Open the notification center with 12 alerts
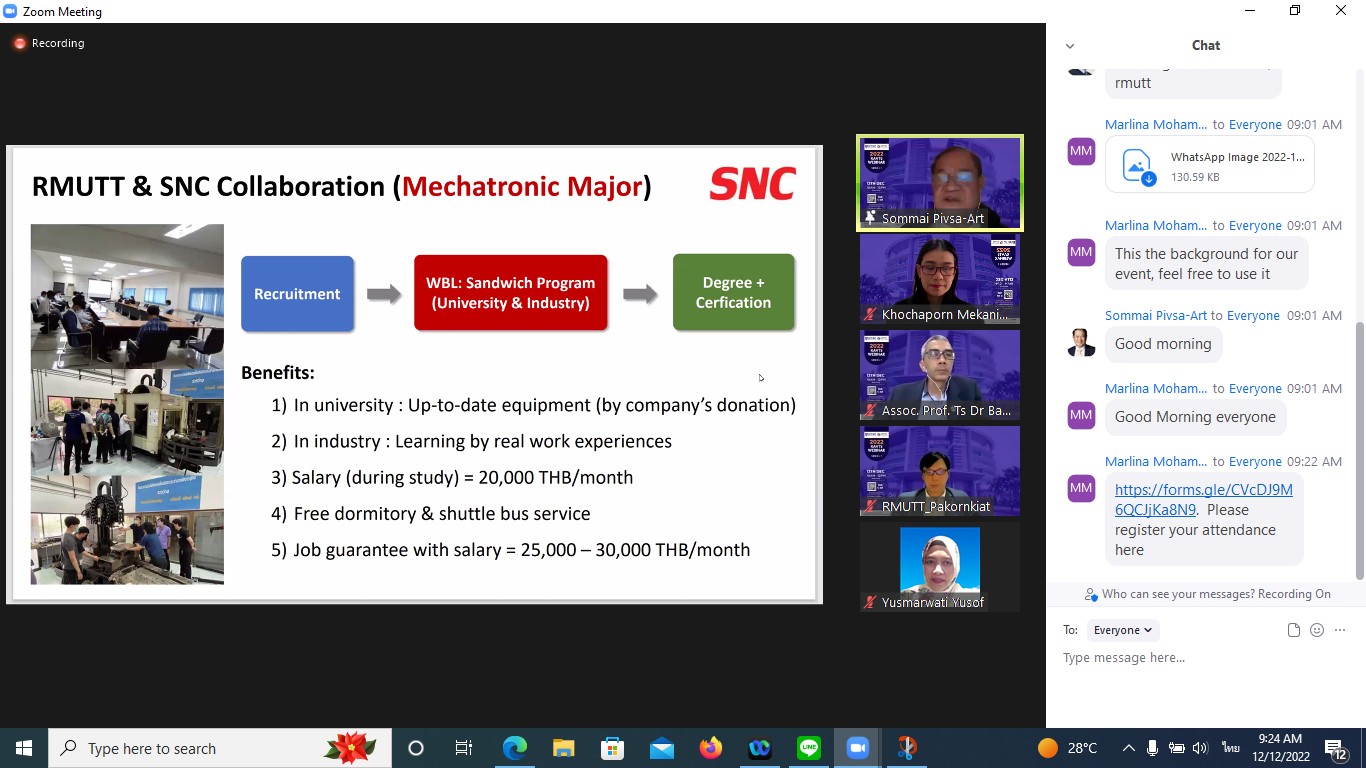 pos(1337,748)
